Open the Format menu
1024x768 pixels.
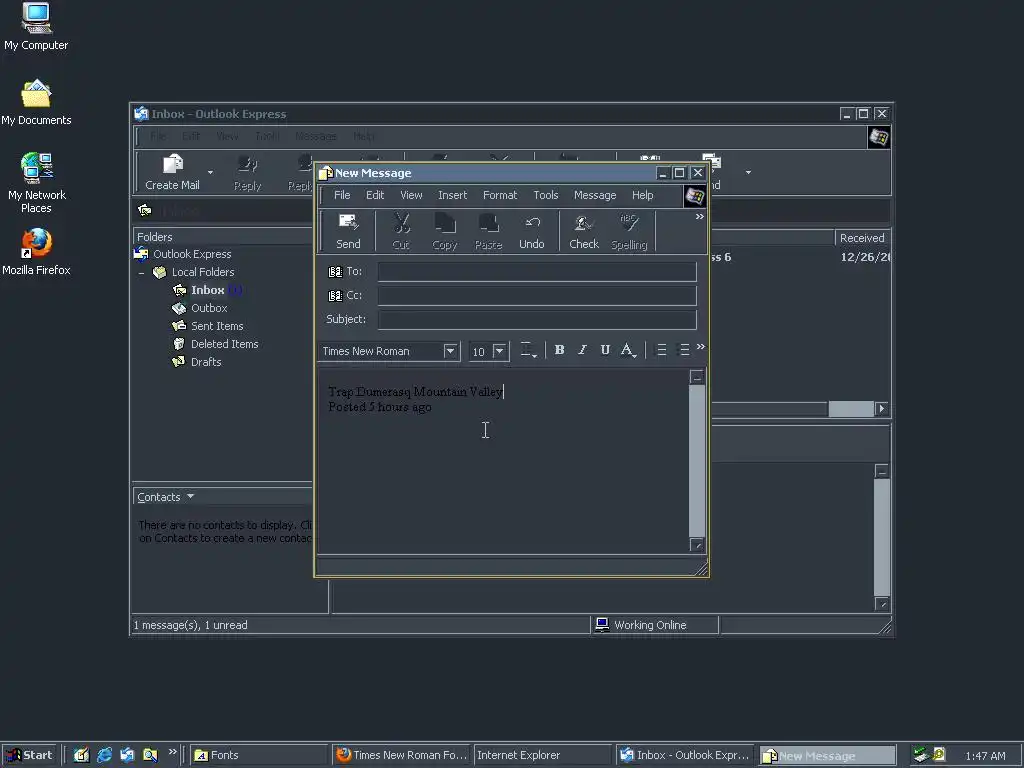[500, 195]
